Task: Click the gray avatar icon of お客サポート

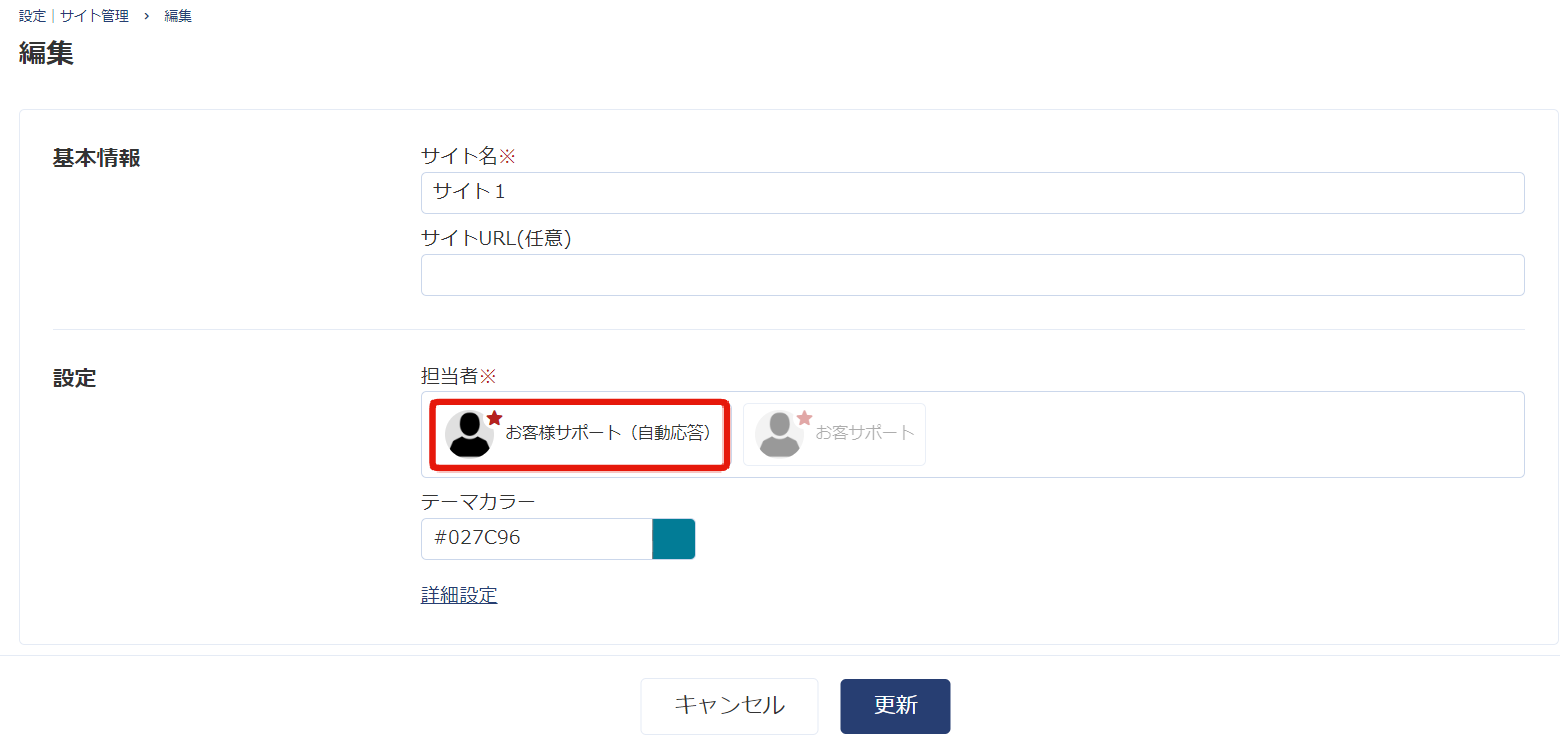Action: (x=779, y=434)
